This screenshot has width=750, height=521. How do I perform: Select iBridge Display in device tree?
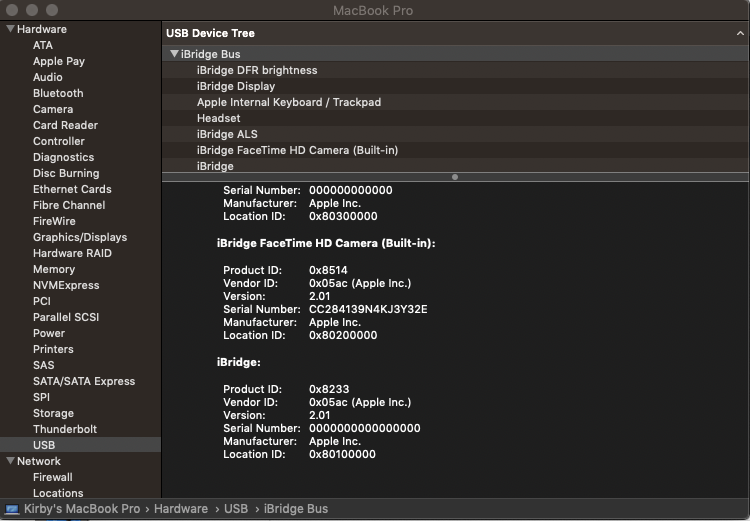tap(455, 86)
